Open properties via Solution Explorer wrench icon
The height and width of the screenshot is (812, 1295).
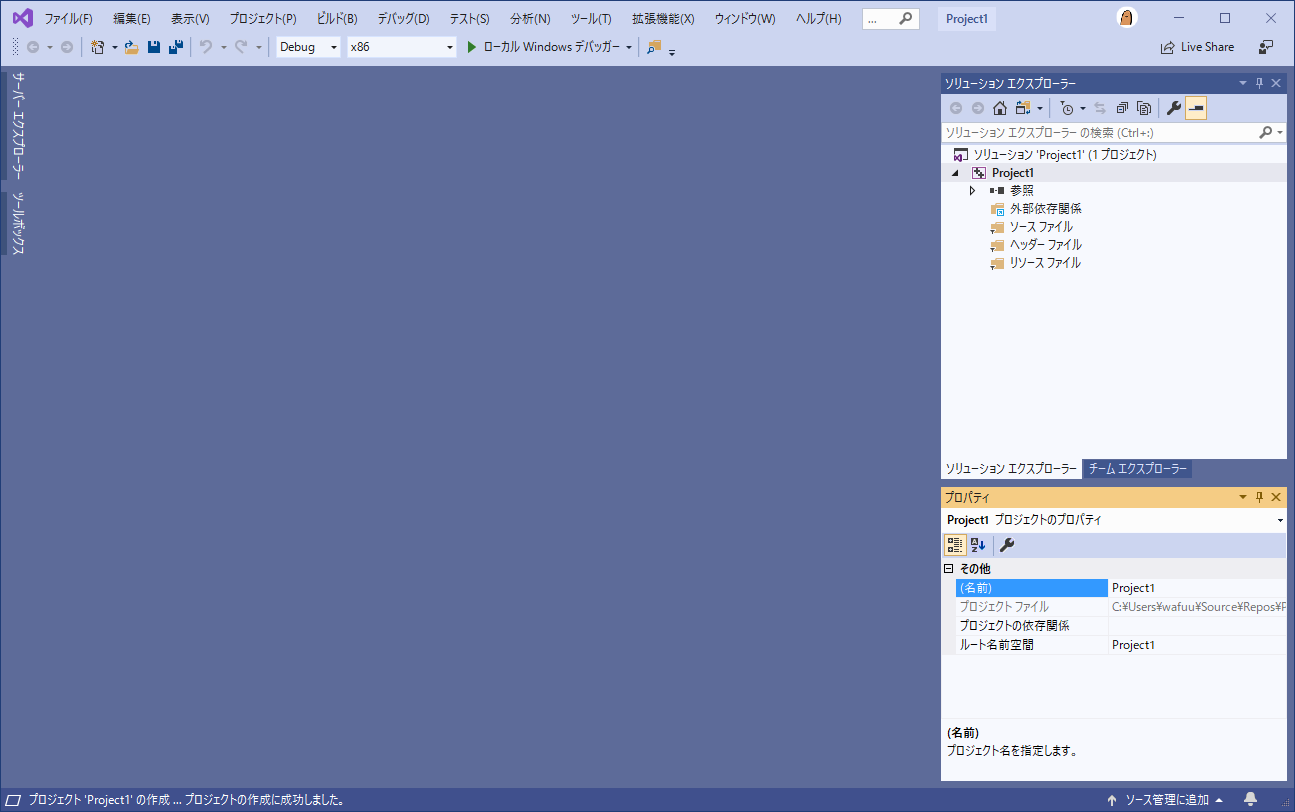pyautogui.click(x=1174, y=108)
